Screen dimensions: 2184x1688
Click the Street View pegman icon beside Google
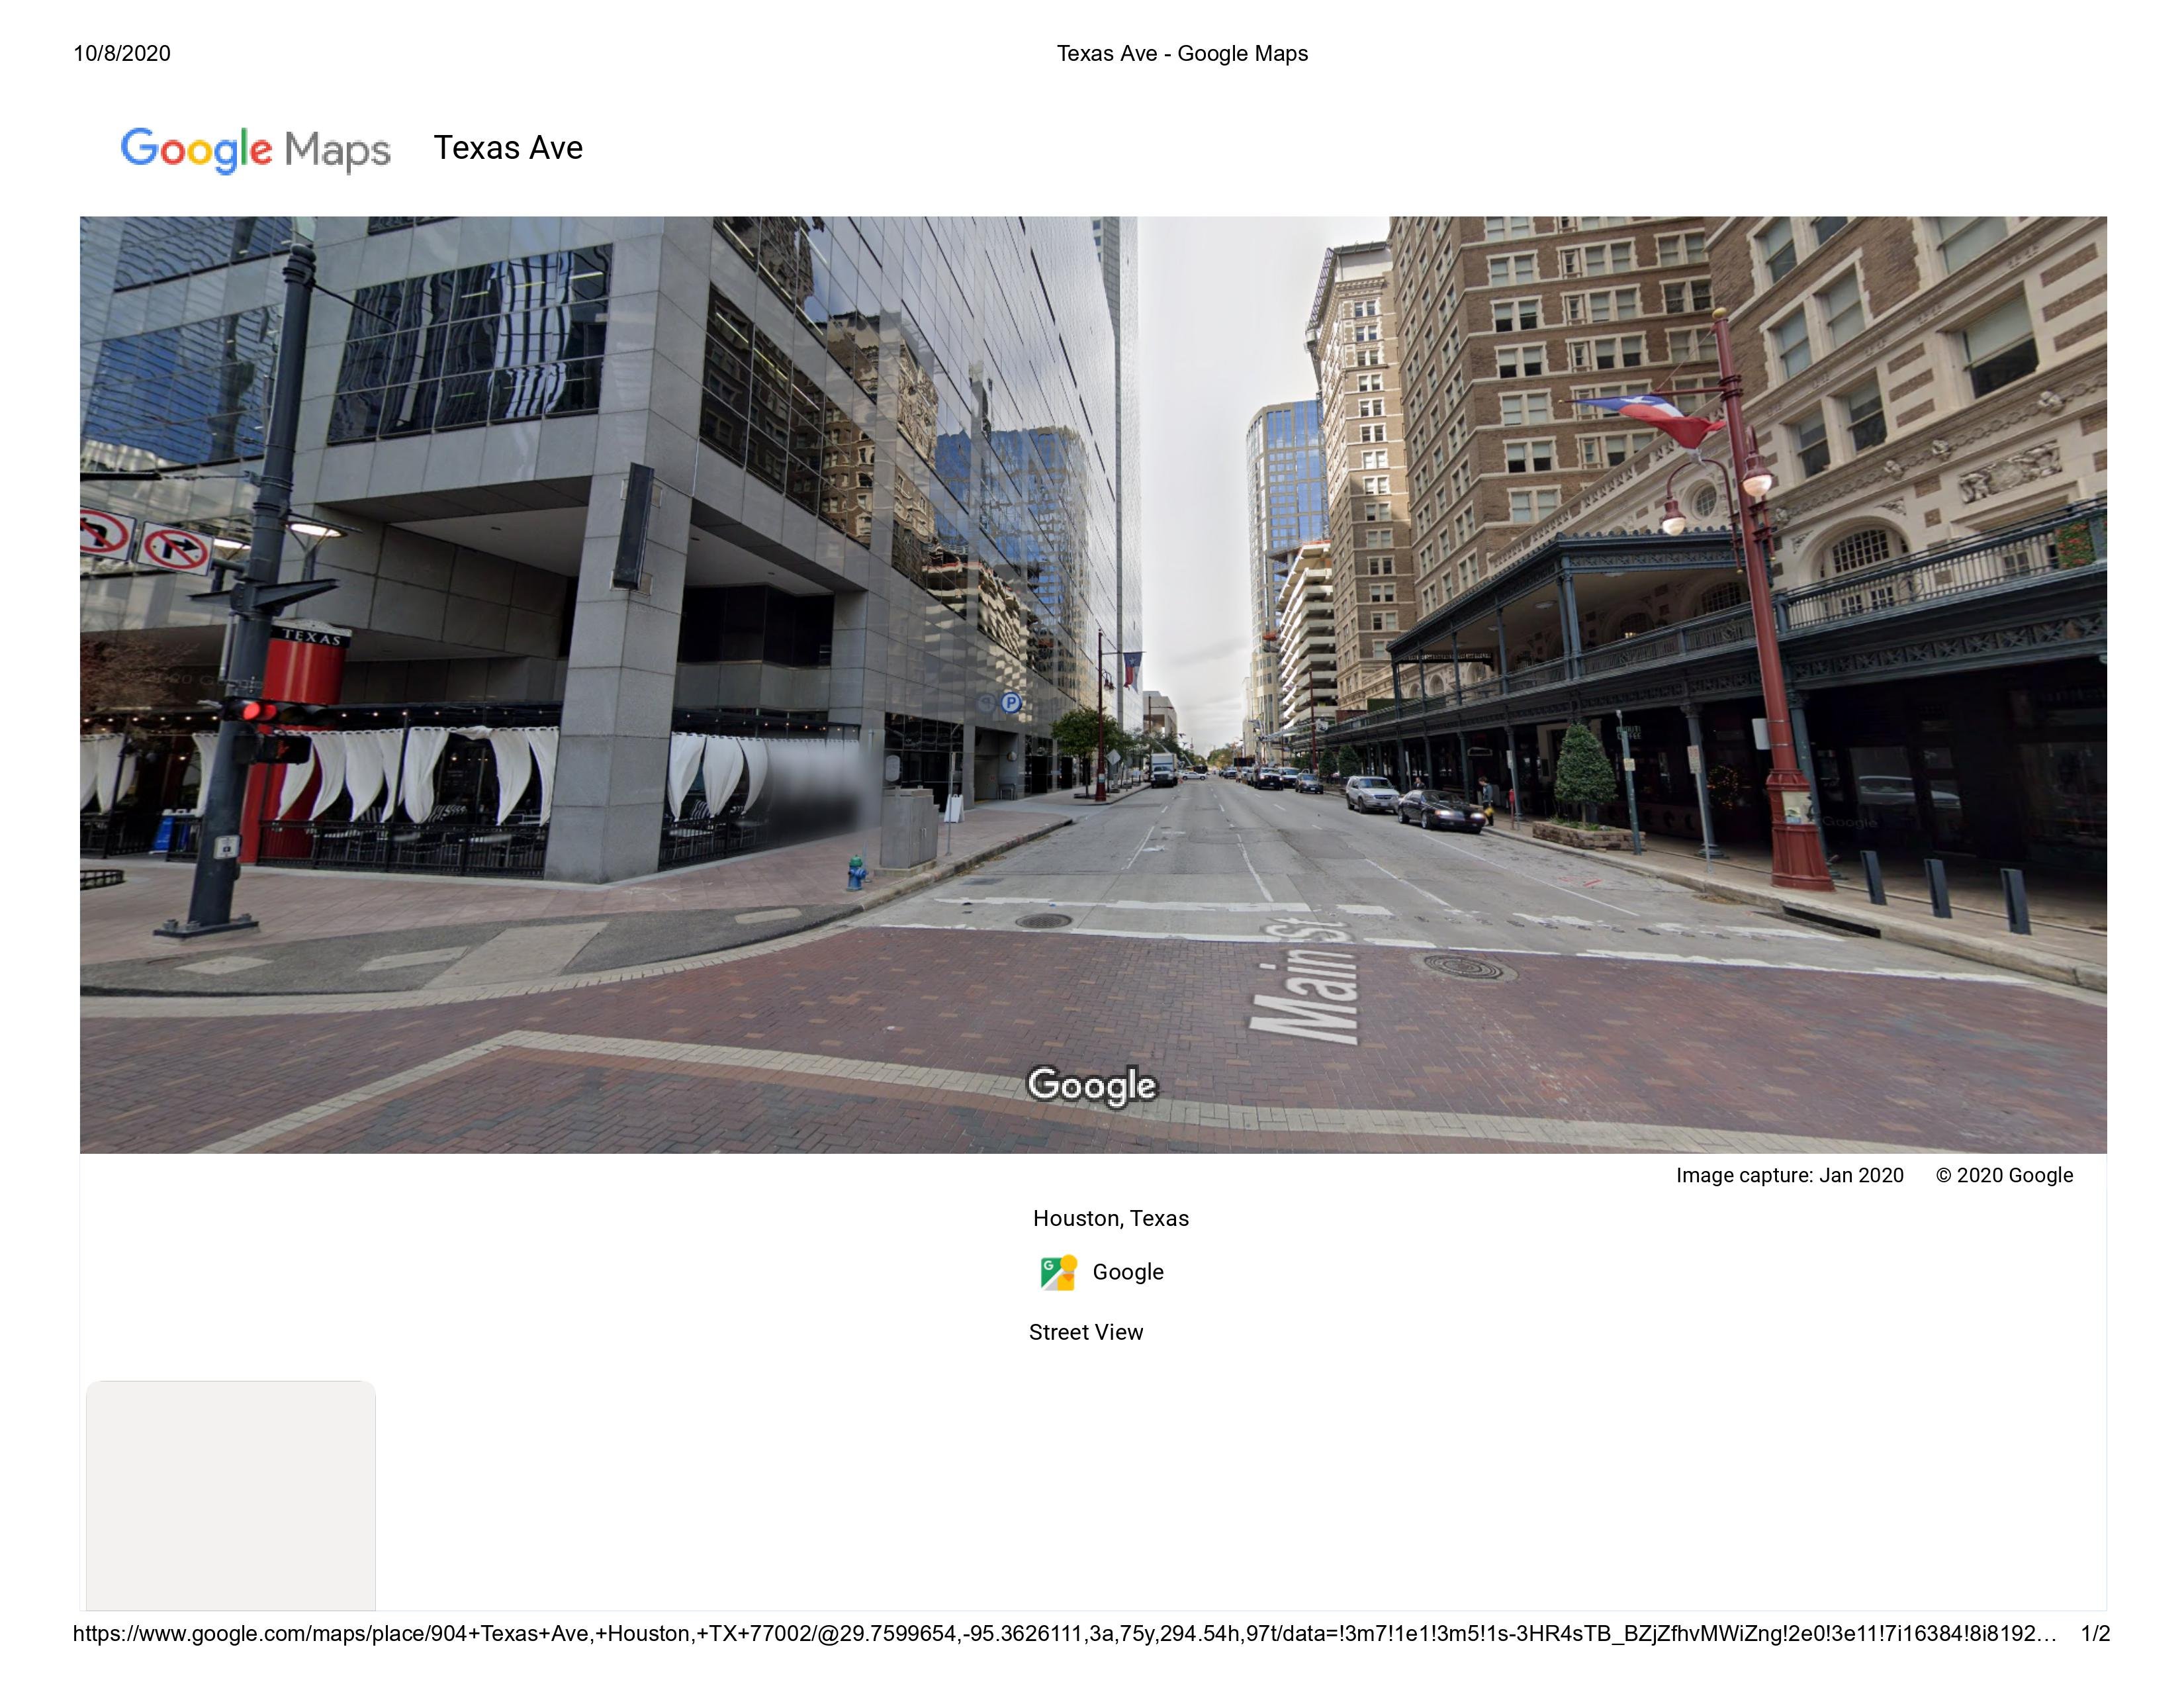(x=1058, y=1273)
